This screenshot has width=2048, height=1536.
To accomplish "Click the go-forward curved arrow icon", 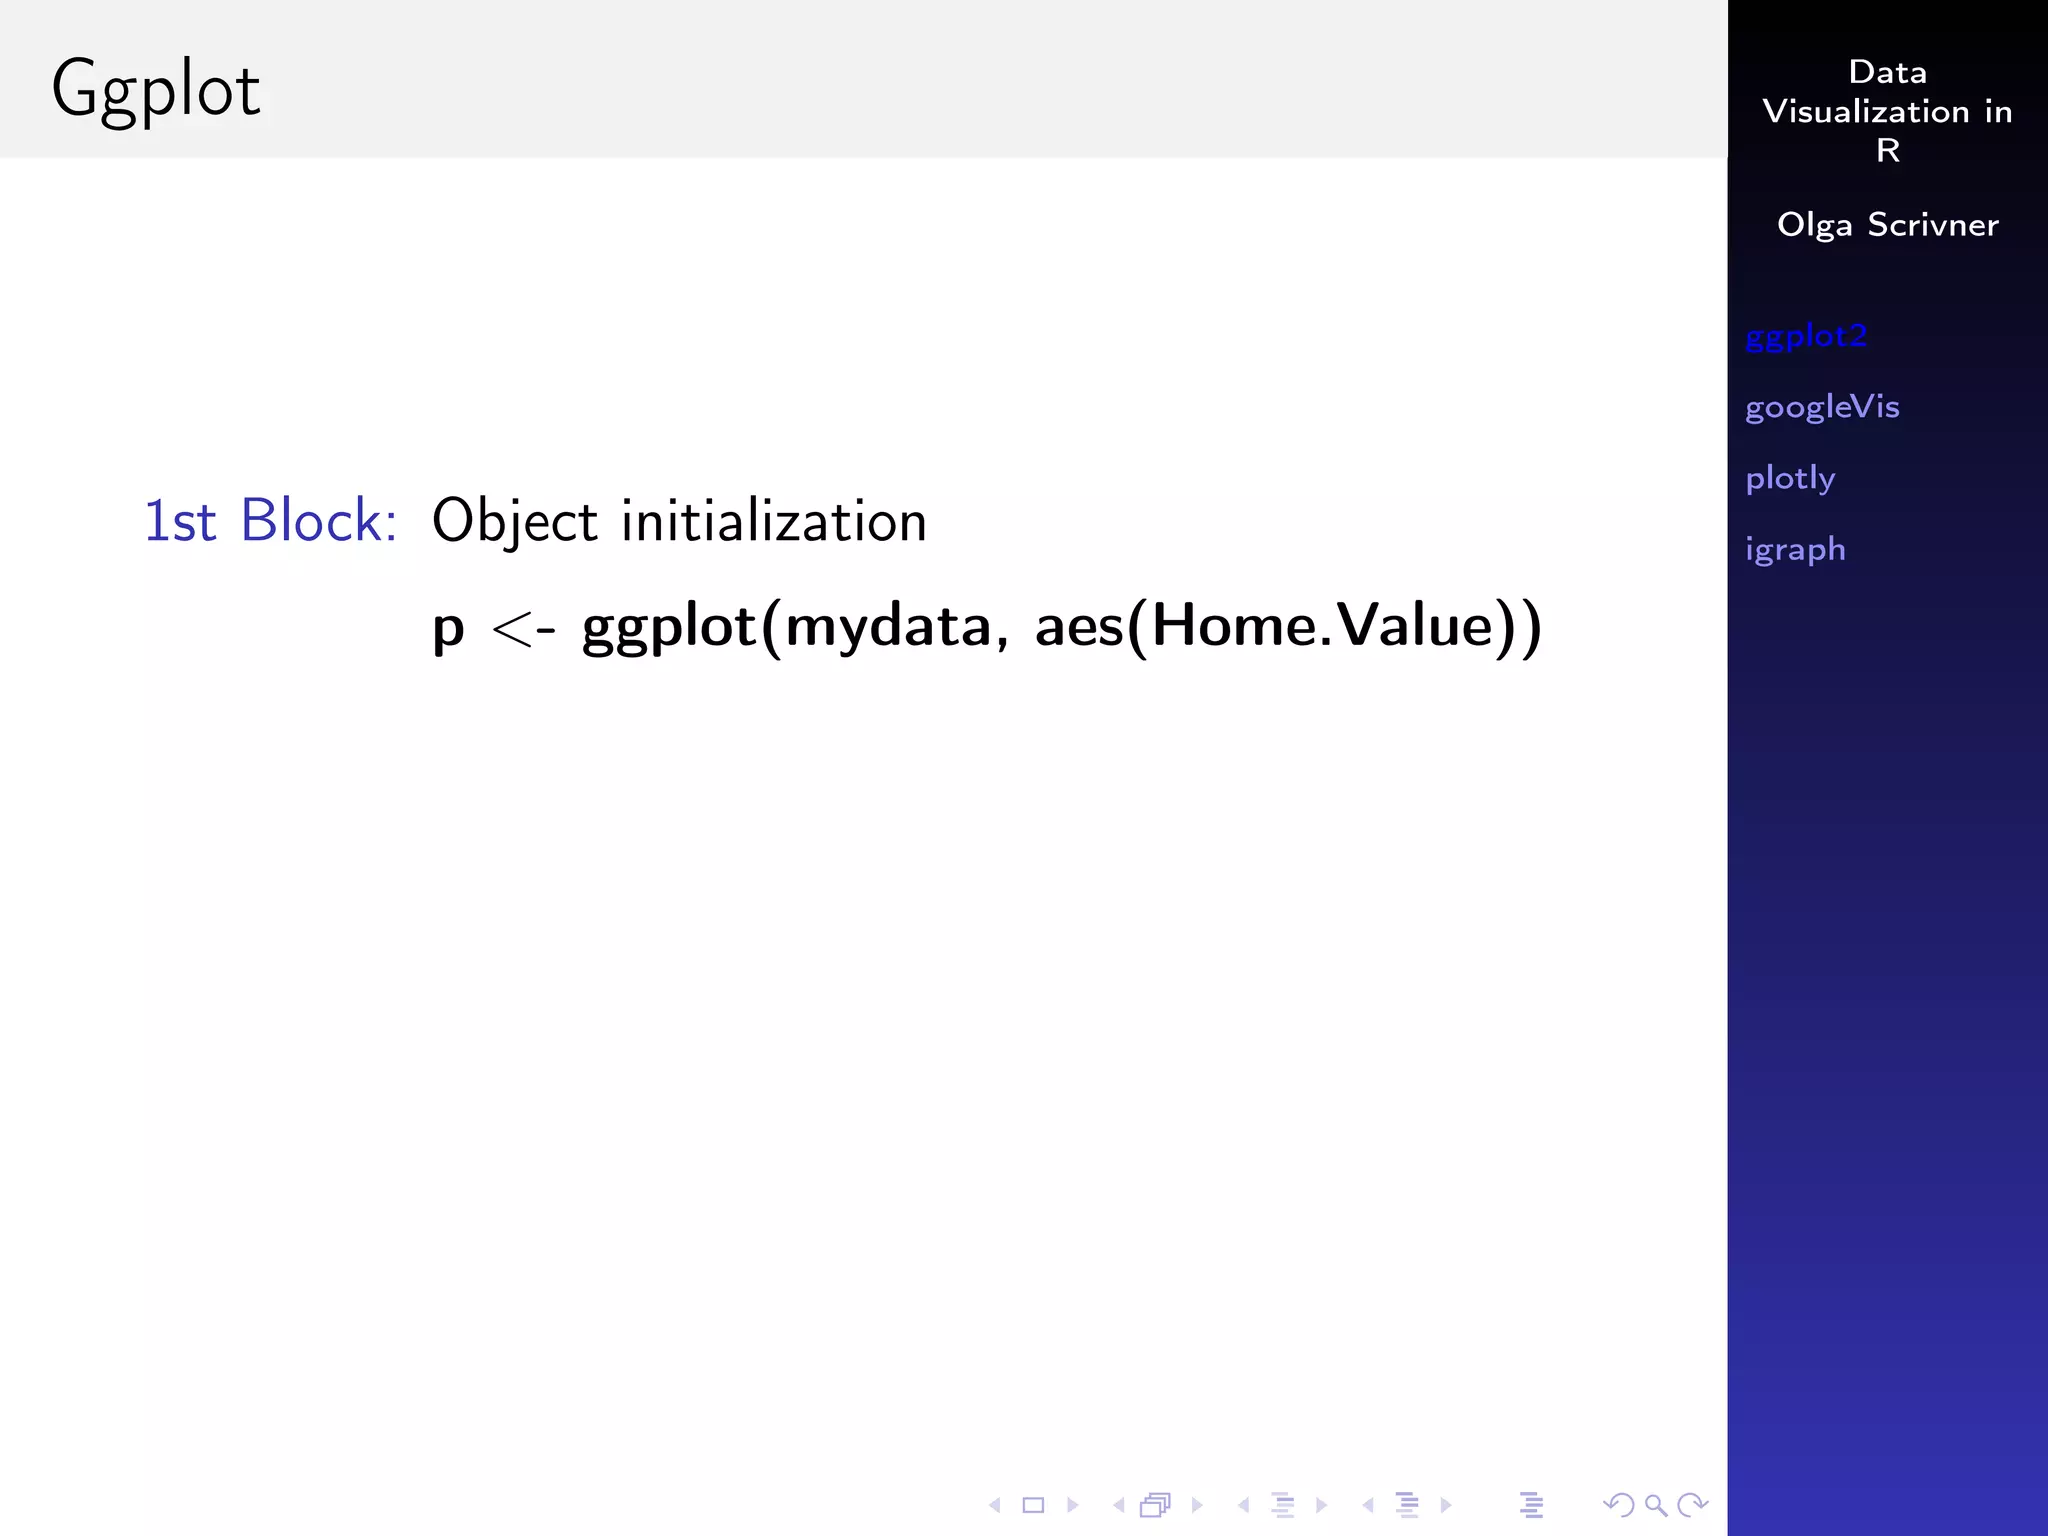I will coord(1693,1505).
